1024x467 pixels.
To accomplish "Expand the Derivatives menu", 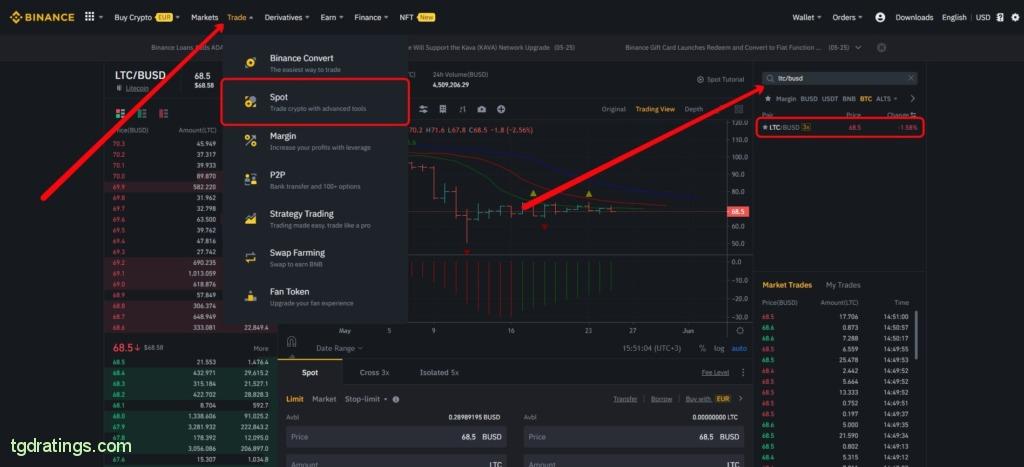I will (x=287, y=18).
